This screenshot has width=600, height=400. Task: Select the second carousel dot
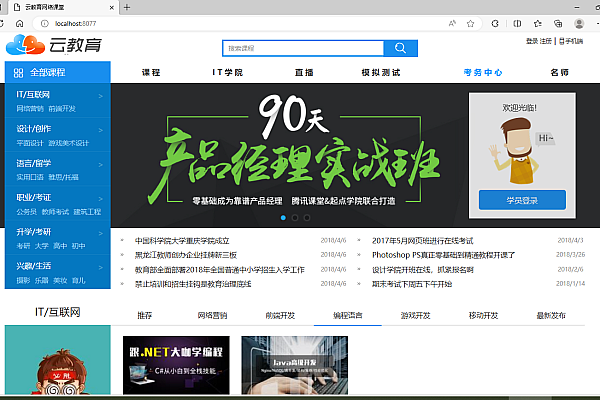pyautogui.click(x=295, y=218)
